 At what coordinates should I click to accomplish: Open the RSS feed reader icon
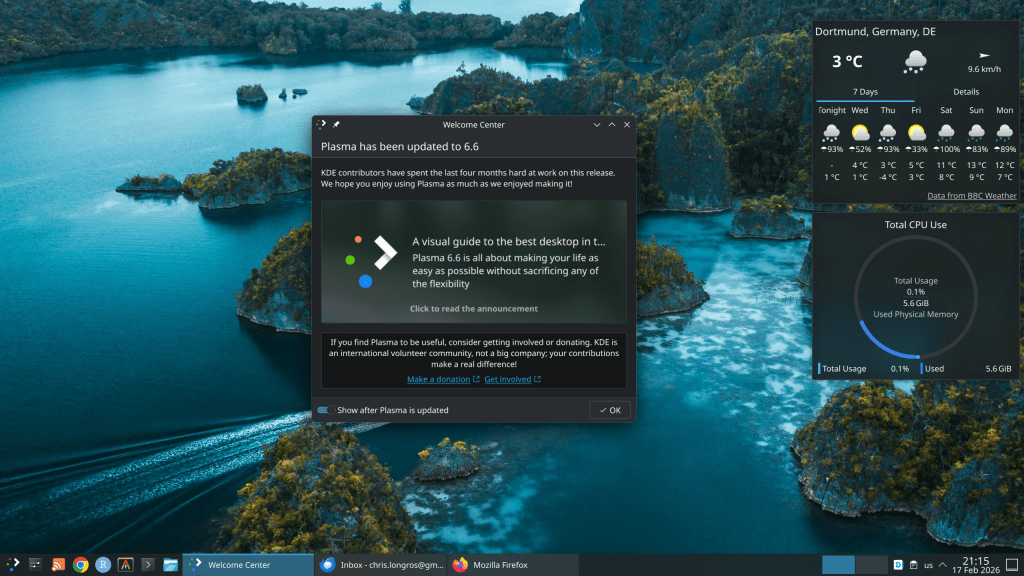point(58,564)
